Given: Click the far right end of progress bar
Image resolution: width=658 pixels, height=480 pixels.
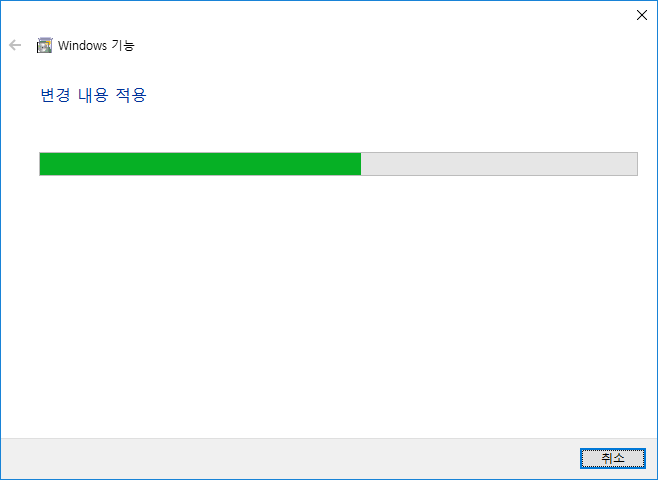Looking at the screenshot, I should 635,164.
